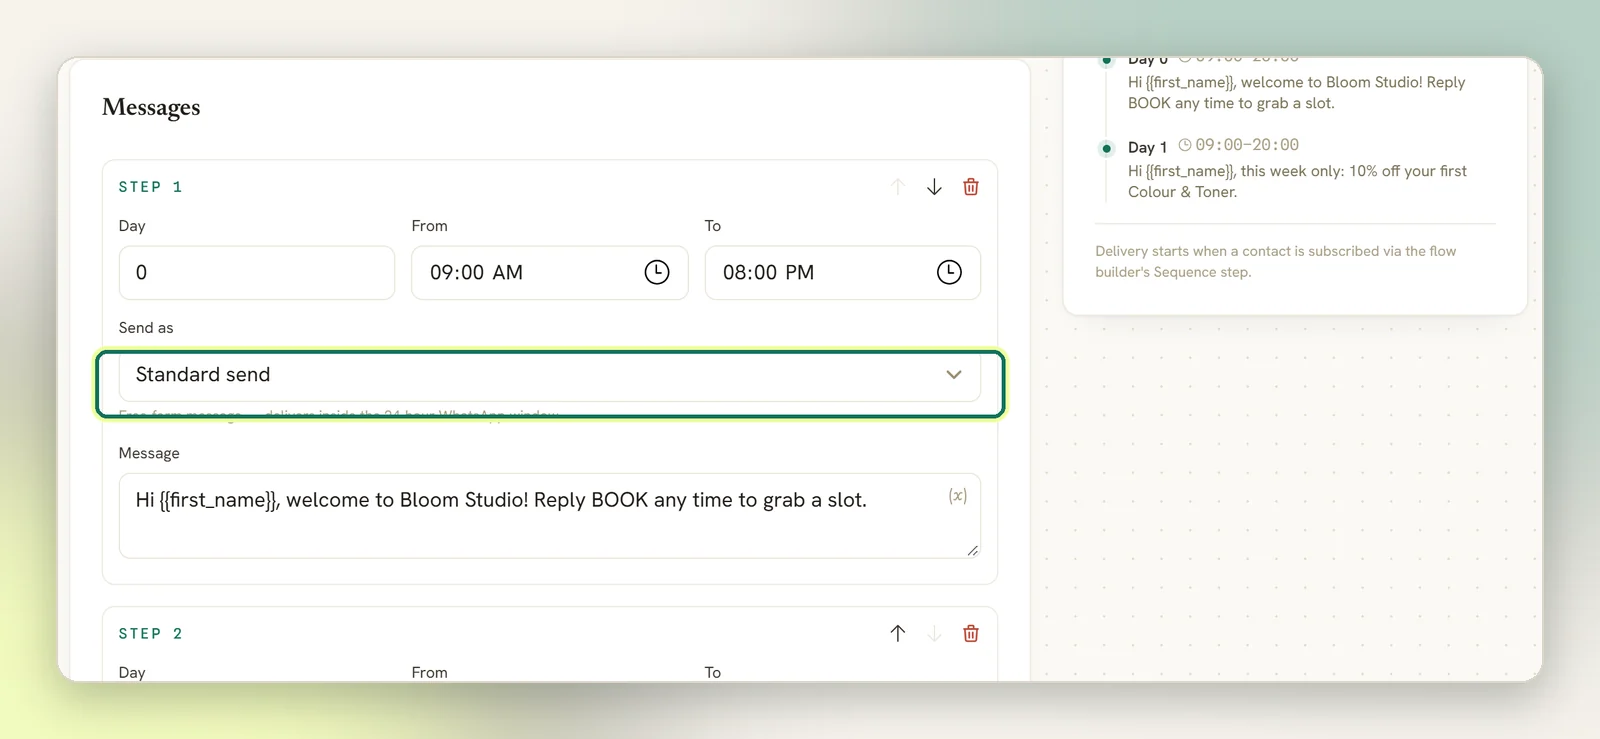Screen dimensions: 1600x739
Task: Click the Day 0 welcome preview message
Action: [x=1296, y=93]
